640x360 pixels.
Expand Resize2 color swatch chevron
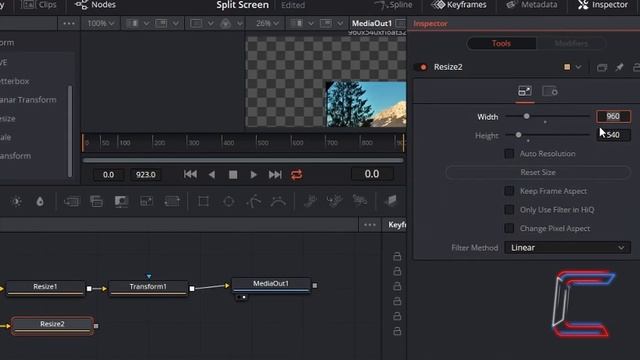[578, 67]
